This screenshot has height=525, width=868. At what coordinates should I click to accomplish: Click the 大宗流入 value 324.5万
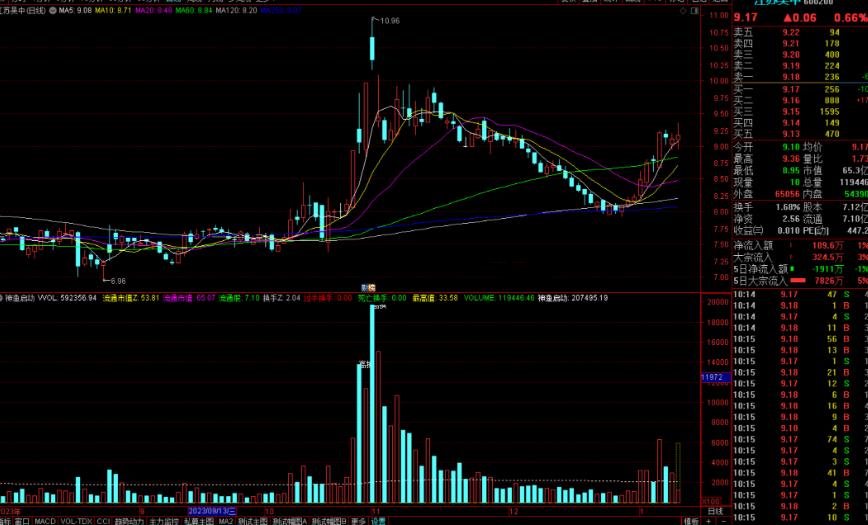828,257
